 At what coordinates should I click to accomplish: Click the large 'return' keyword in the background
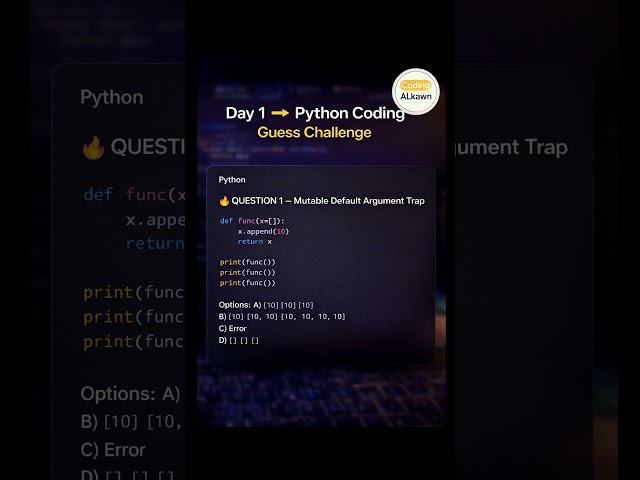coord(155,244)
